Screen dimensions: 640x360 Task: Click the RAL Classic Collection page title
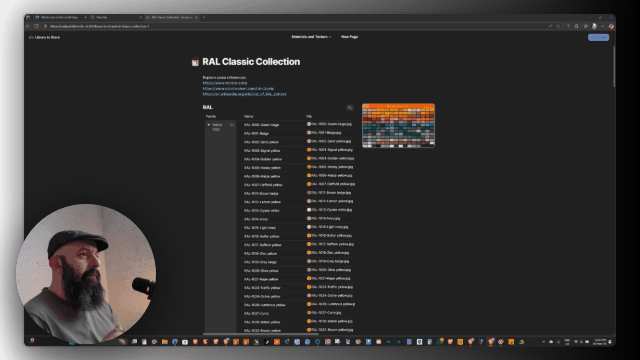(x=251, y=62)
